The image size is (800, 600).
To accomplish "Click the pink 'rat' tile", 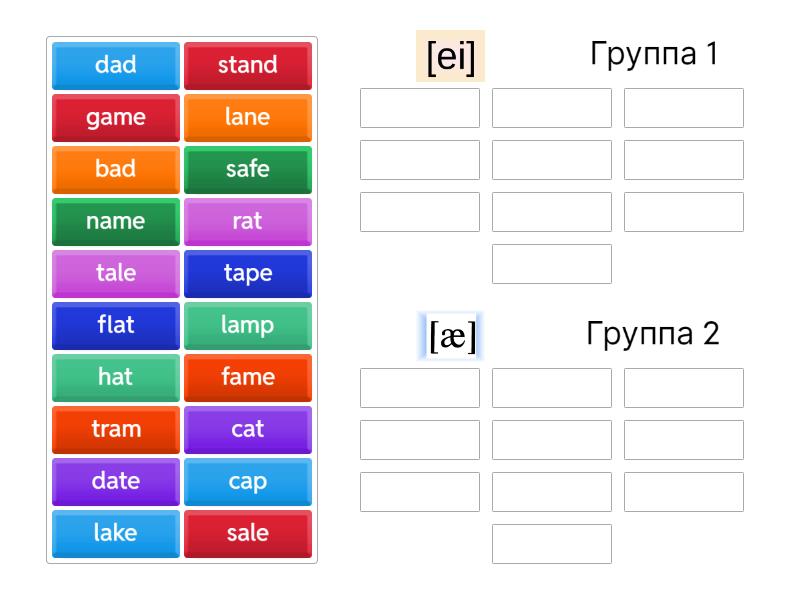I will pos(248,222).
